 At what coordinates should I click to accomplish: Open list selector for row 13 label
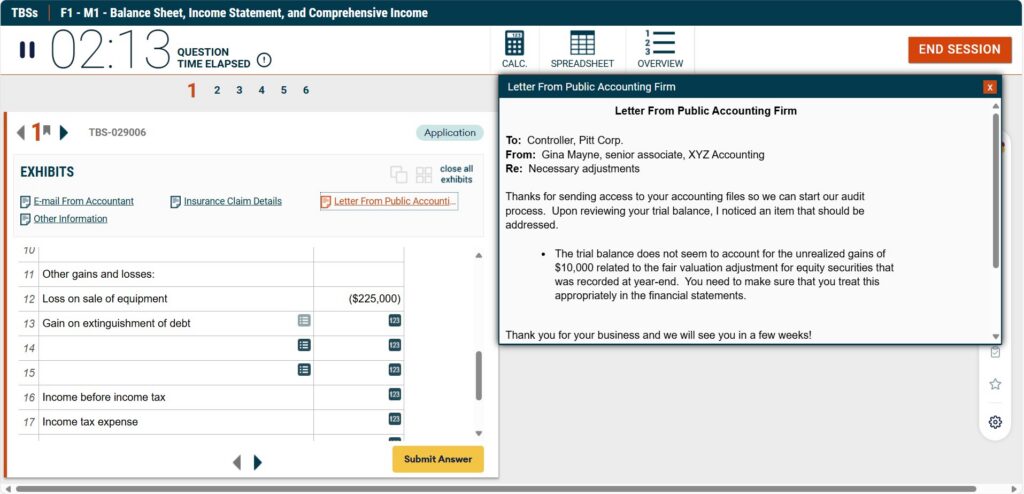[x=304, y=320]
